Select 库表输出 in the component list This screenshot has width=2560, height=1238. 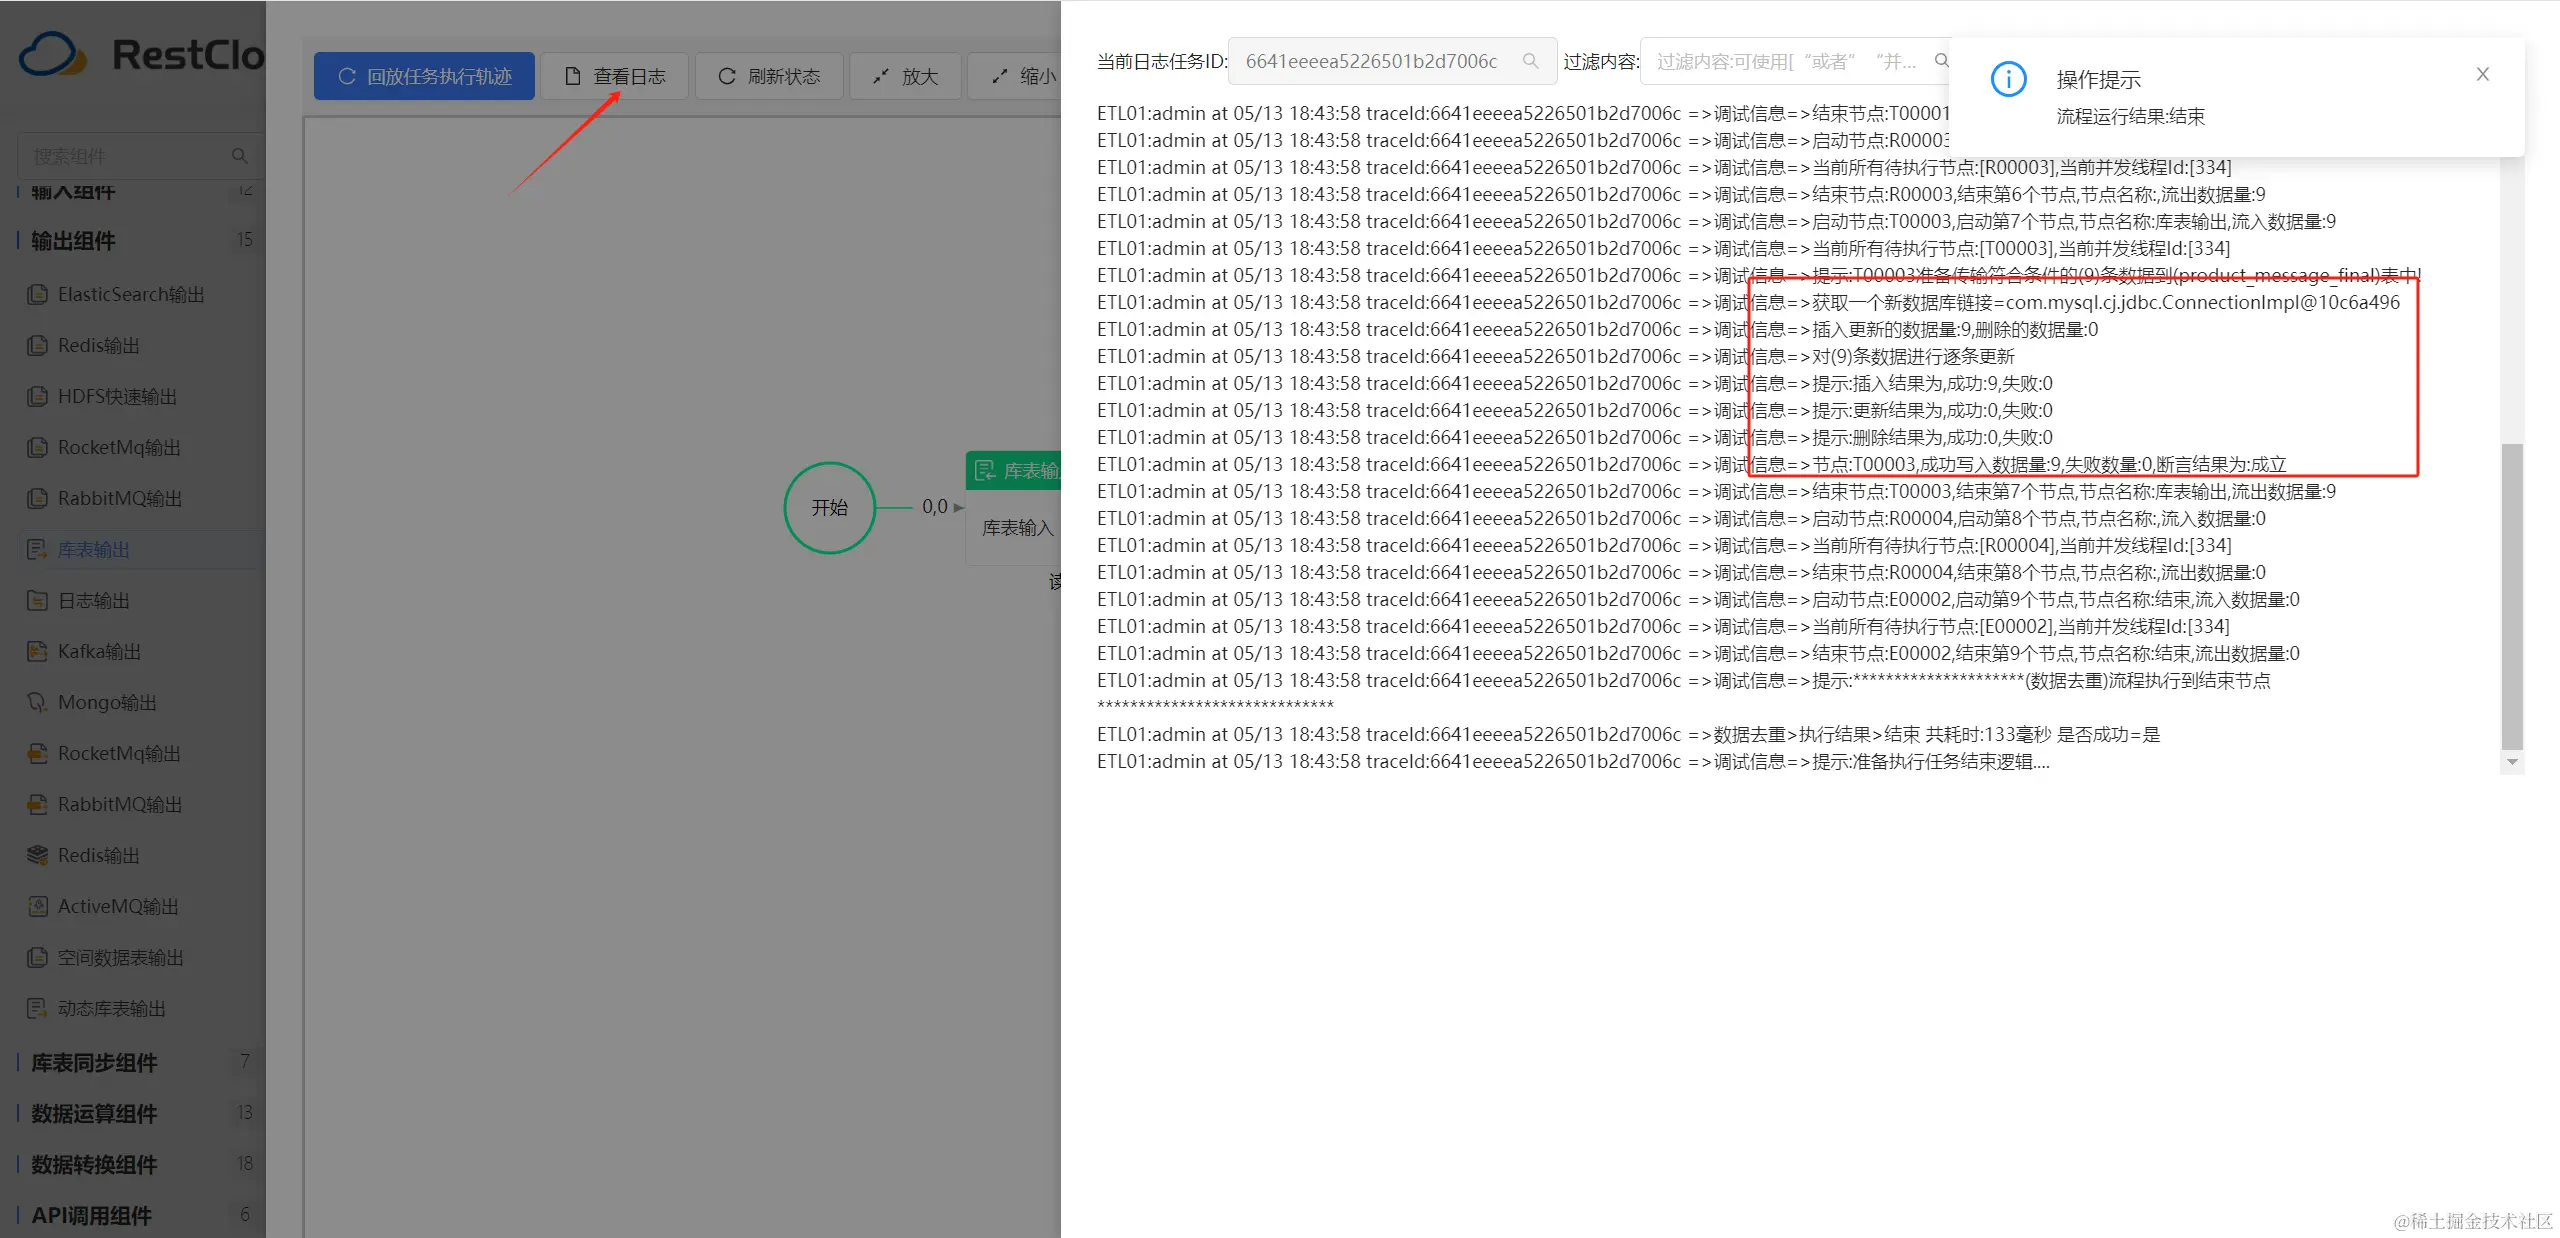coord(93,549)
